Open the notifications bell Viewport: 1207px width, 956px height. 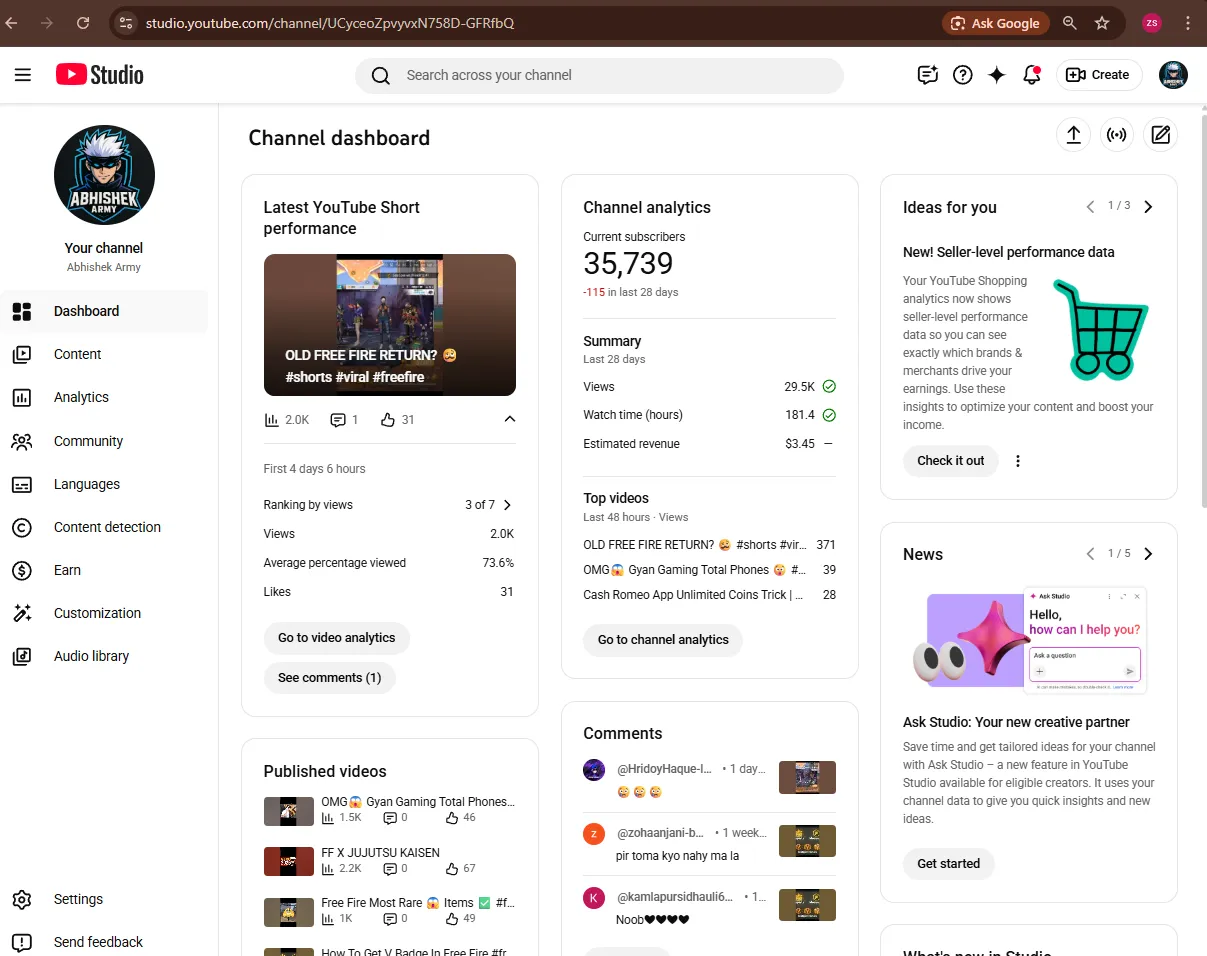pos(1032,75)
